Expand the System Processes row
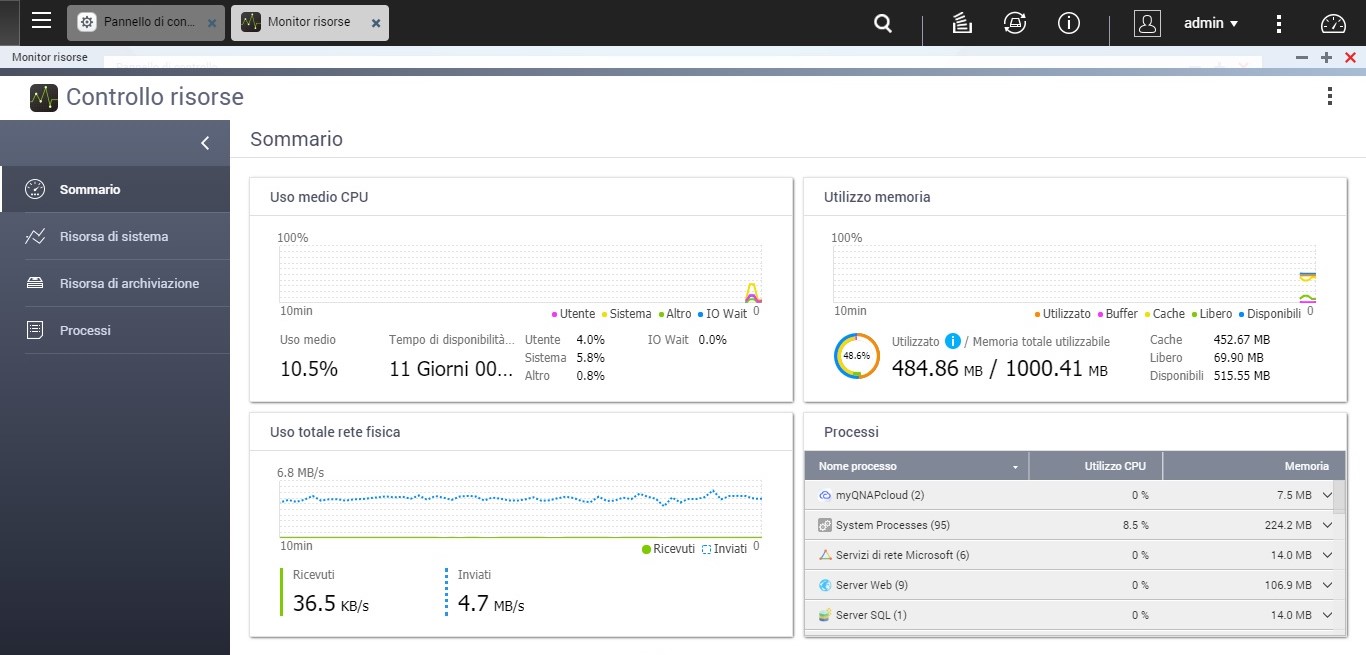Screen dimensions: 1366x655 (1327, 525)
